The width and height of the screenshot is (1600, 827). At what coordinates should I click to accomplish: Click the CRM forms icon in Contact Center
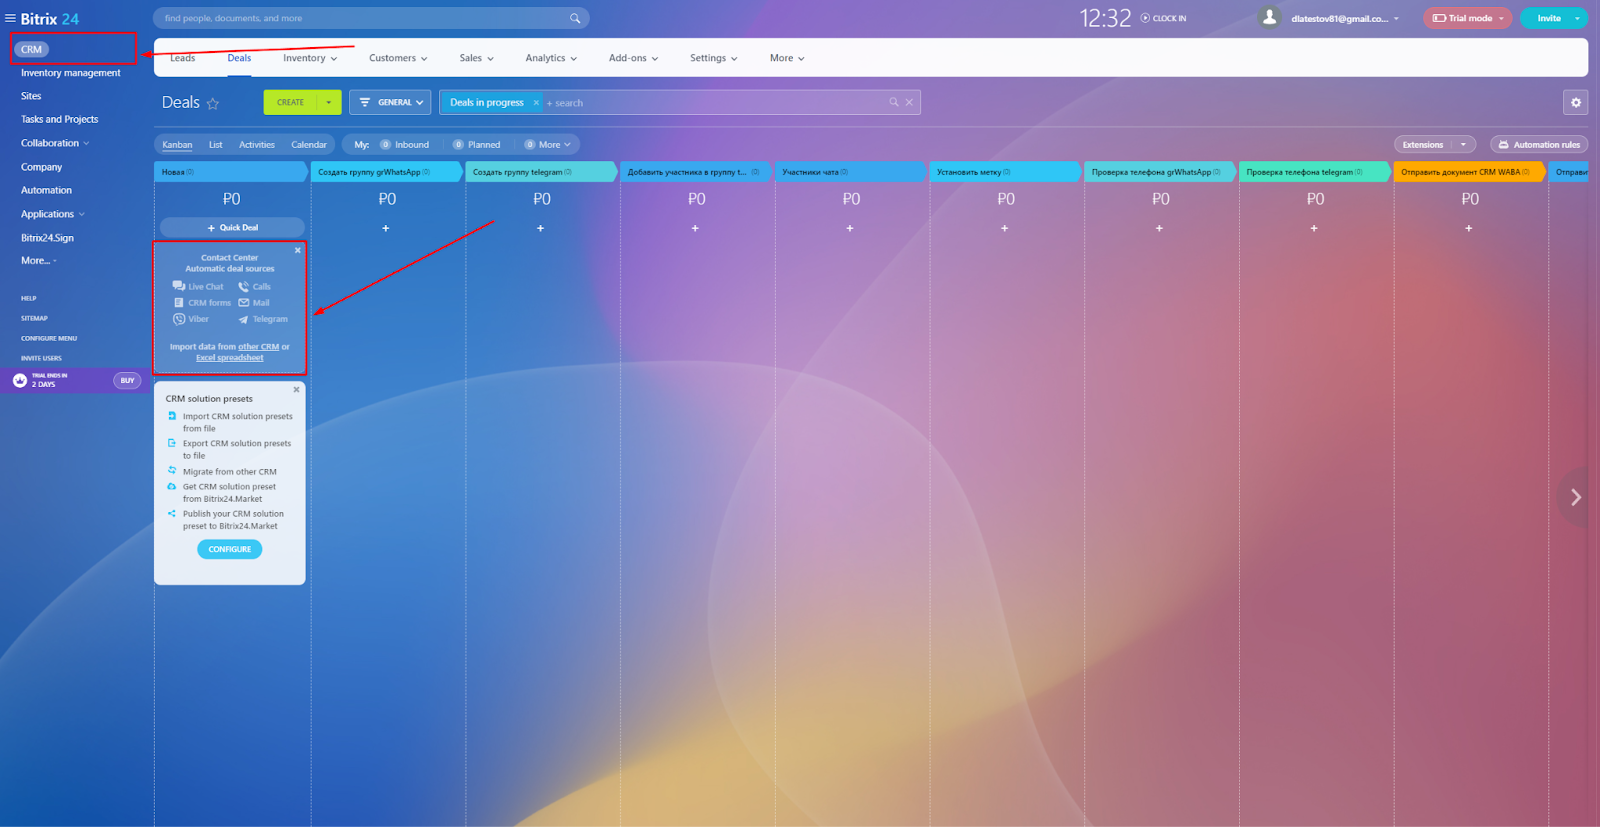(179, 302)
